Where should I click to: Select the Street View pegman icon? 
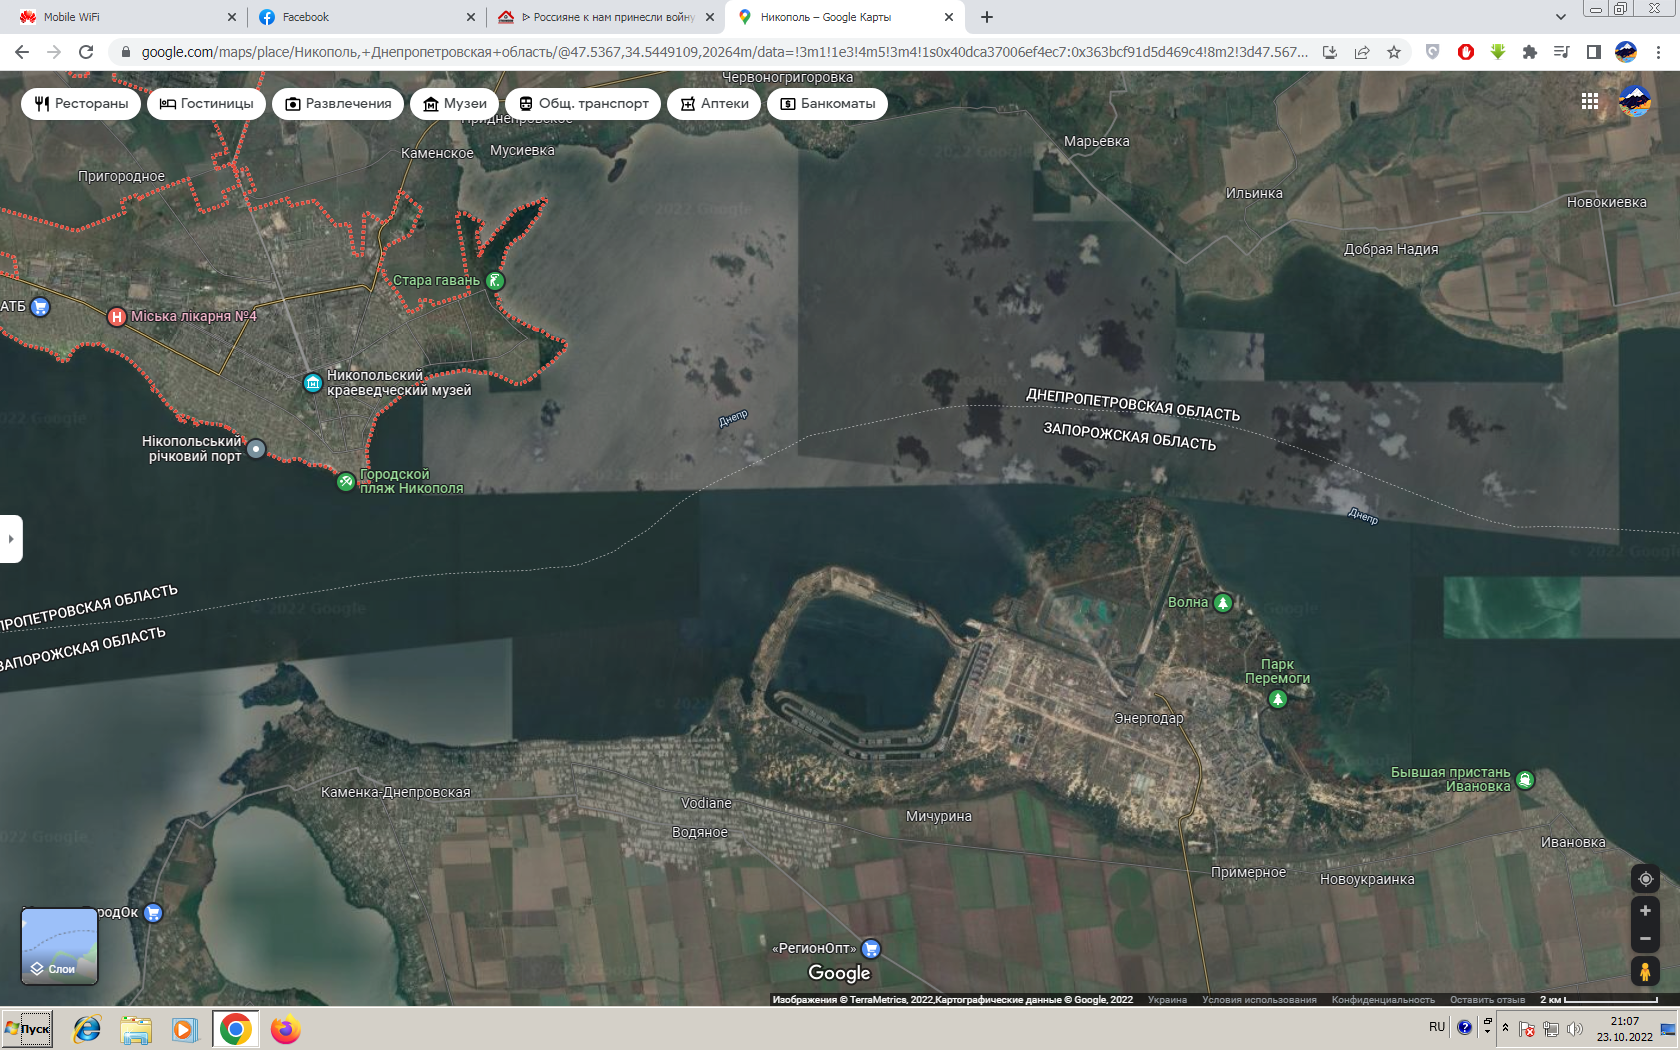pos(1645,971)
